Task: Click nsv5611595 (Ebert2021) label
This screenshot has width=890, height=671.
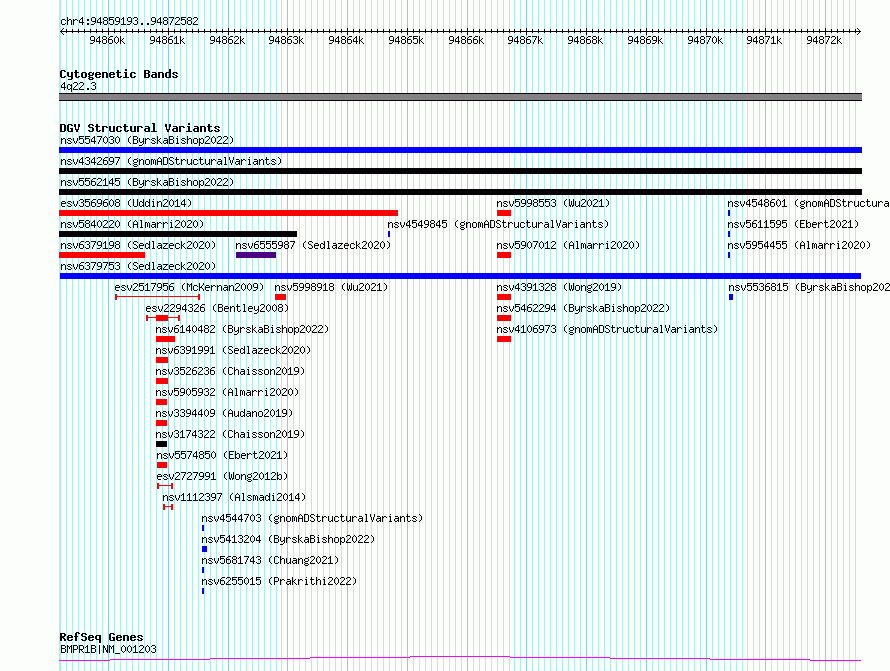Action: point(793,224)
